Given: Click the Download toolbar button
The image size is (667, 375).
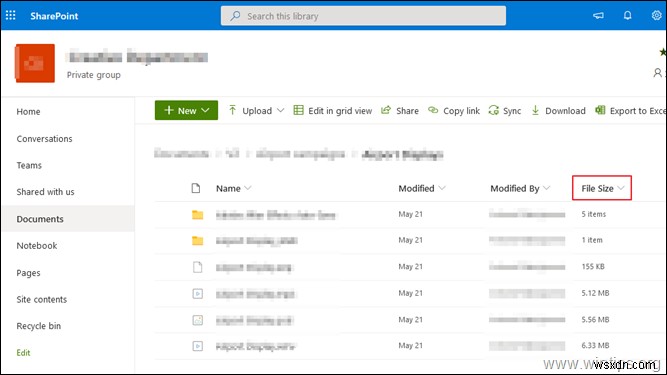Looking at the screenshot, I should pyautogui.click(x=558, y=111).
